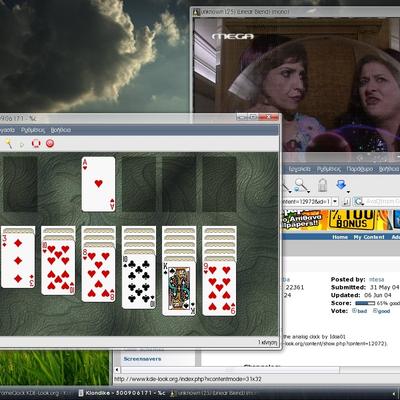Click the score progress bar showing 65%
400x400 pixels.
click(365, 303)
